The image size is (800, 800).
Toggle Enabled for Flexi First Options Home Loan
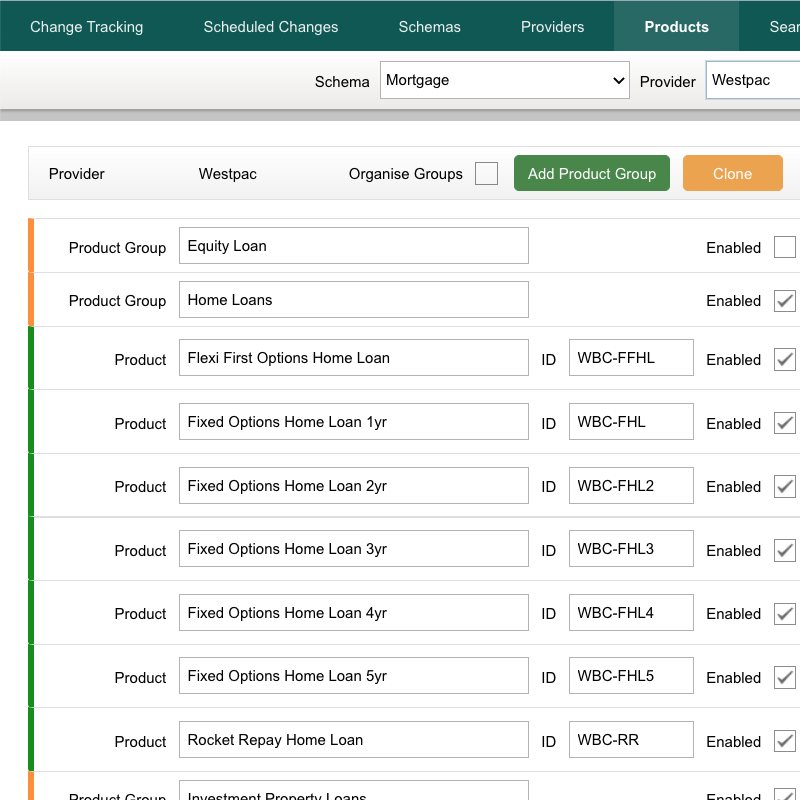(785, 360)
